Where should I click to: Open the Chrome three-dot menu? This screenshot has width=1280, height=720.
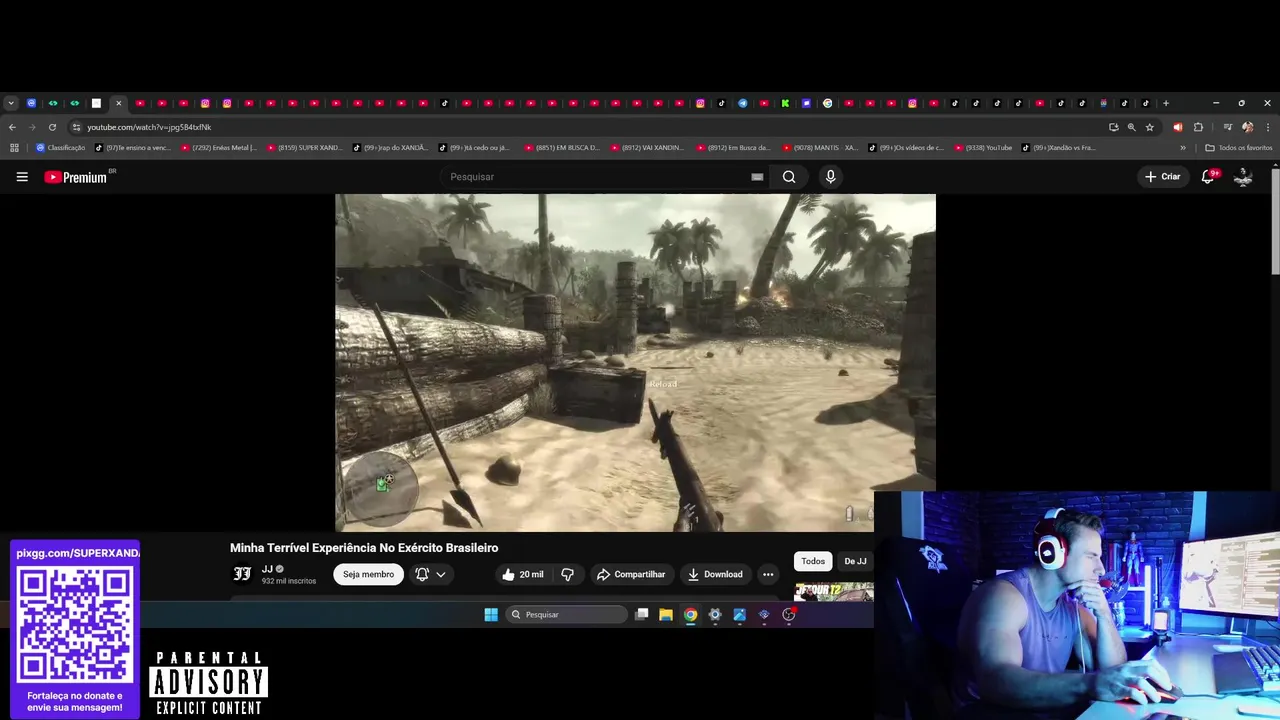coord(1268,127)
